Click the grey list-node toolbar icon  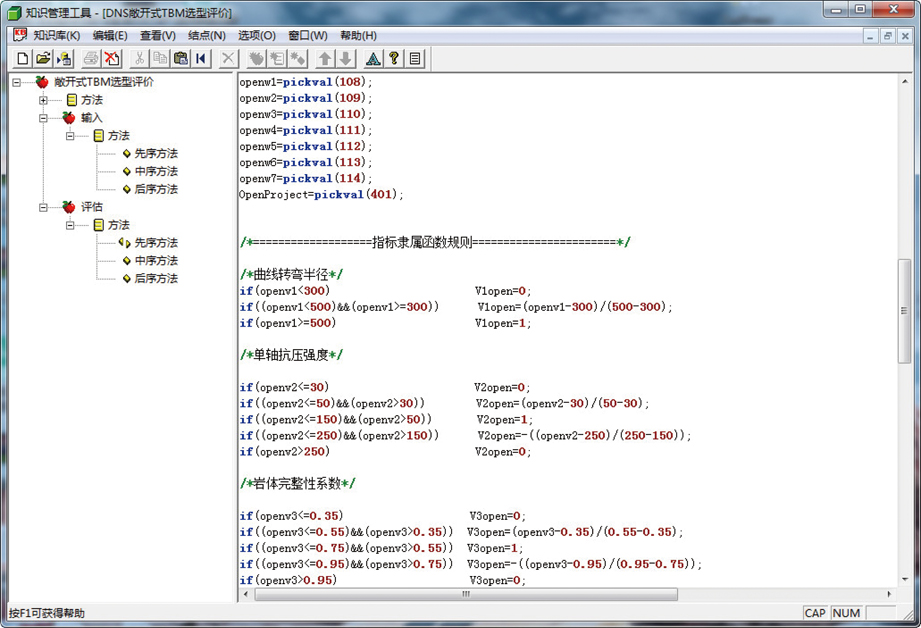pyautogui.click(x=277, y=58)
